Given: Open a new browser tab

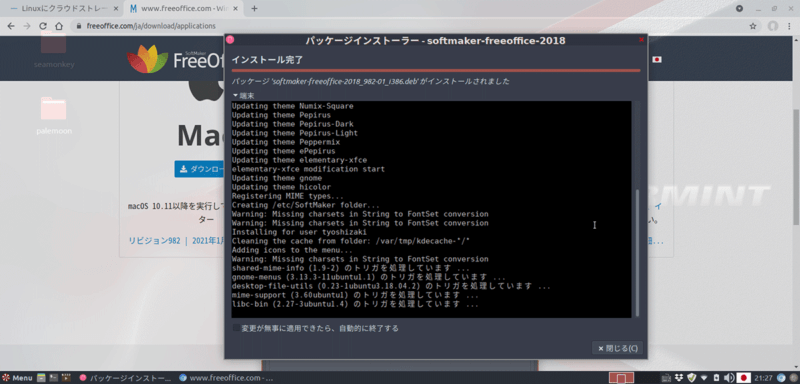Looking at the screenshot, I should (255, 9).
